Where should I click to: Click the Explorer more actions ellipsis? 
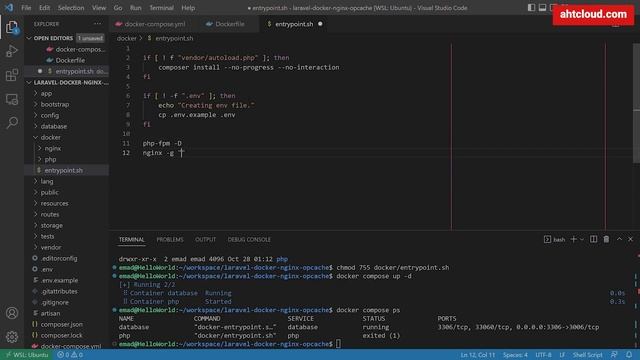coord(98,24)
